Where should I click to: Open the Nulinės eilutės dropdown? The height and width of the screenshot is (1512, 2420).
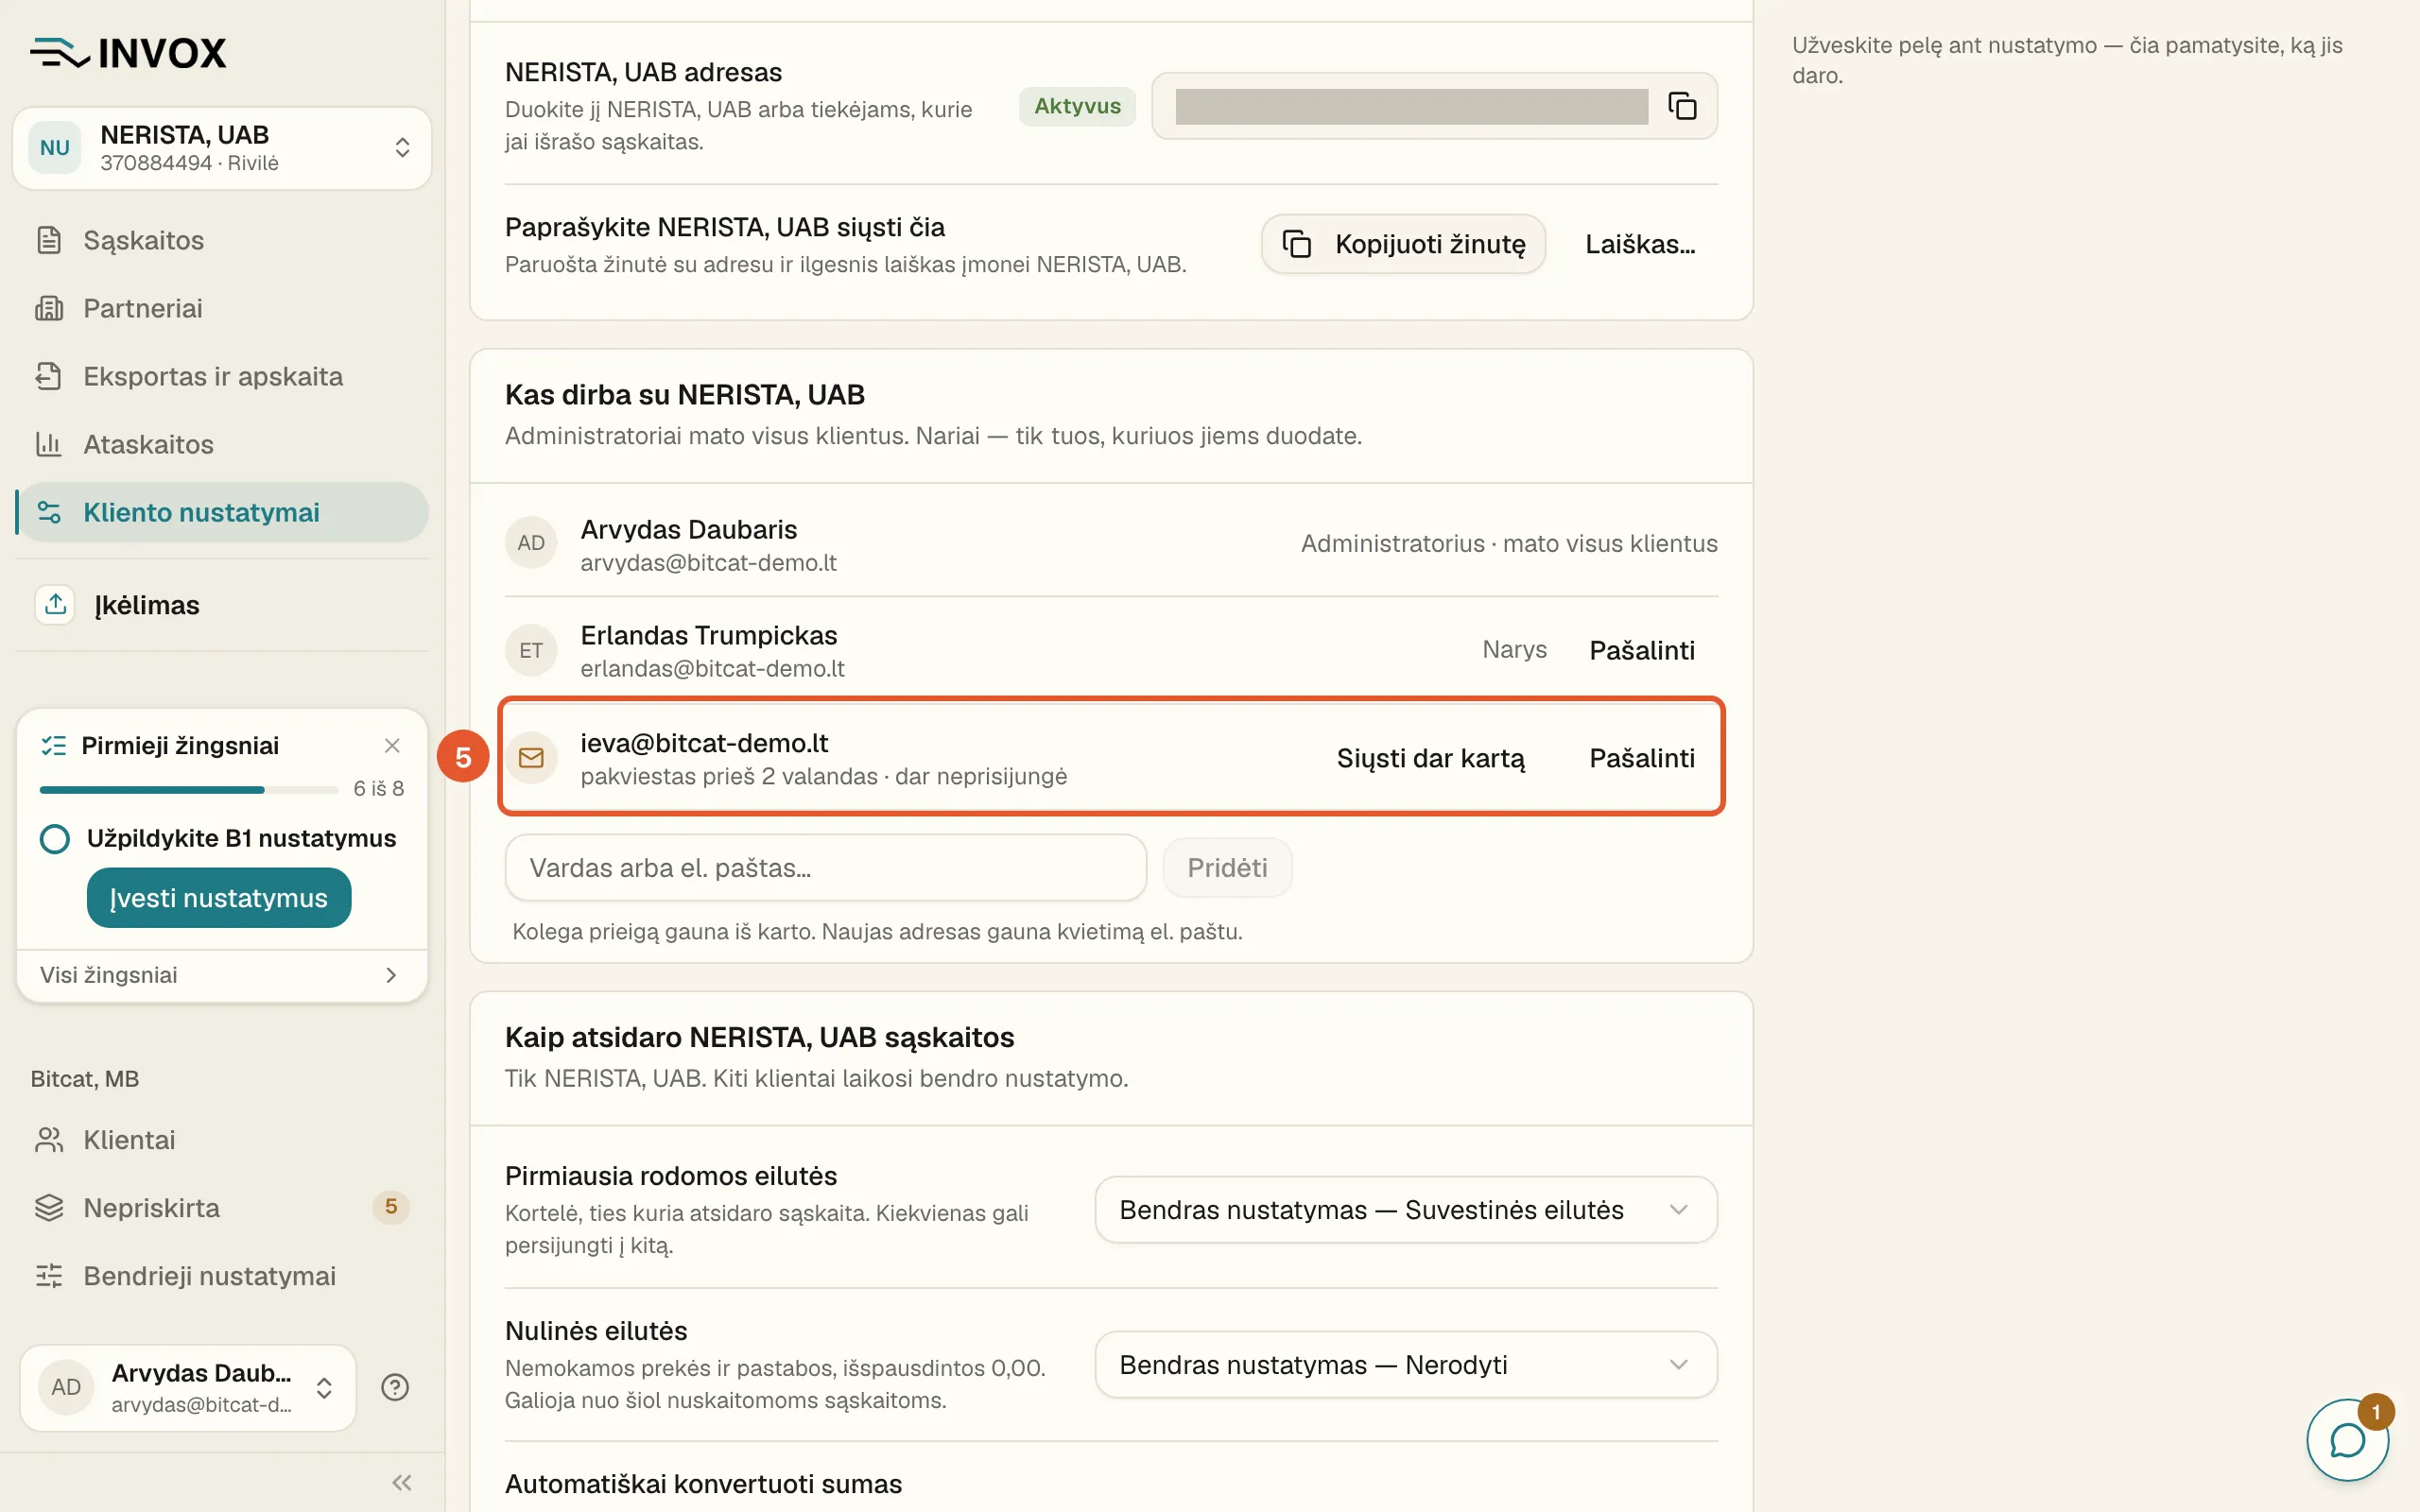1406,1365
